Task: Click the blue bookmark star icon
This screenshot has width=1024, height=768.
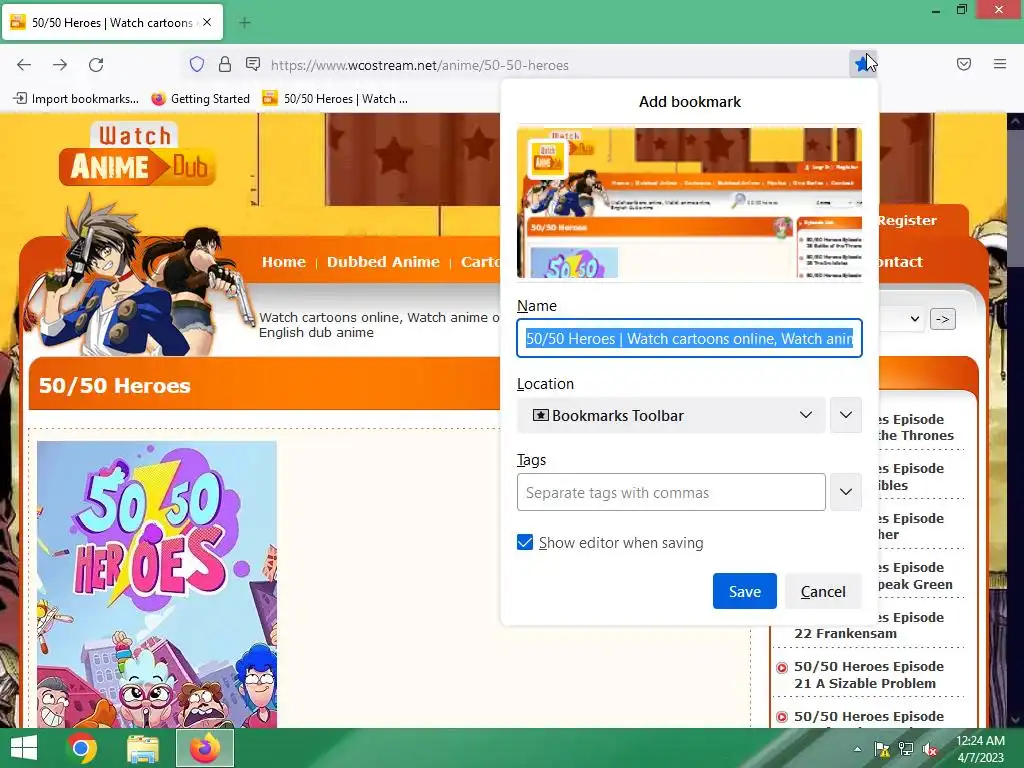Action: pyautogui.click(x=861, y=64)
